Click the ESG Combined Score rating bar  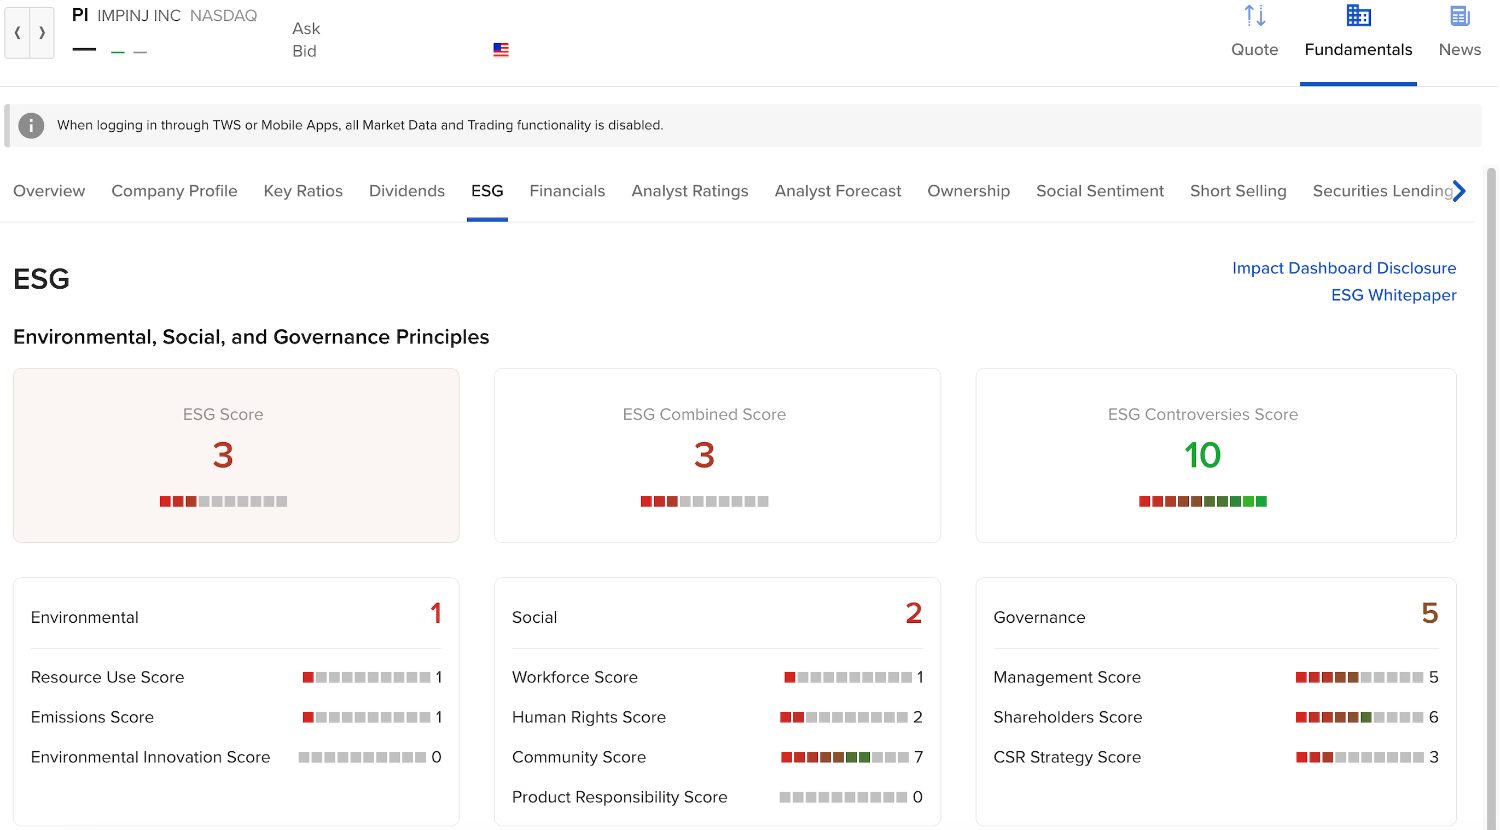704,501
